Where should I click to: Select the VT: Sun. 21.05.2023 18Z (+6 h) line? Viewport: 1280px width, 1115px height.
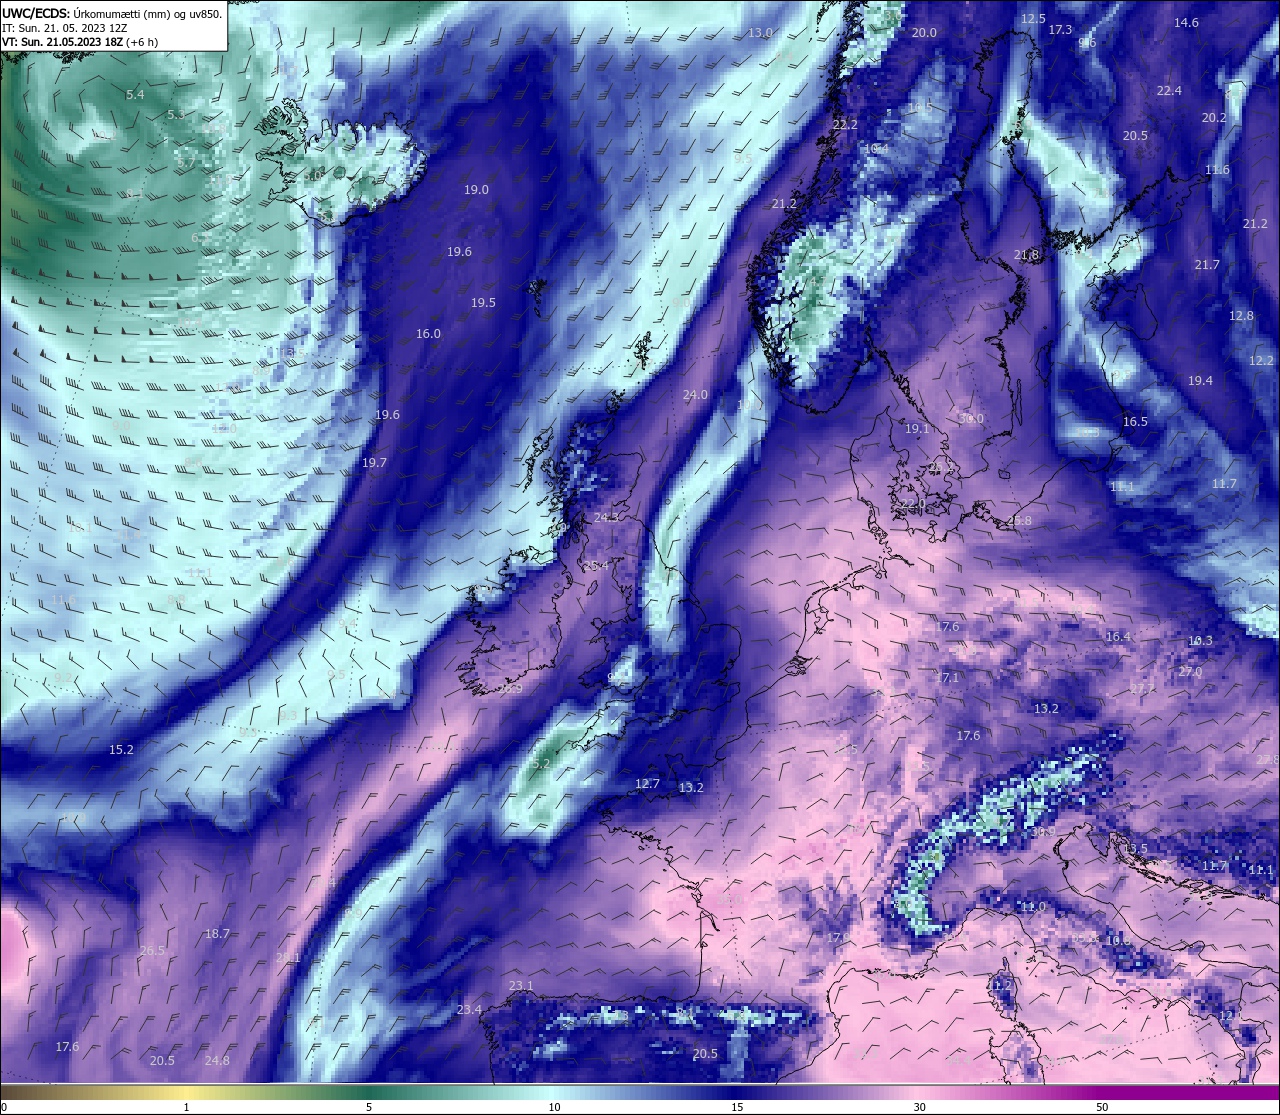tap(79, 42)
